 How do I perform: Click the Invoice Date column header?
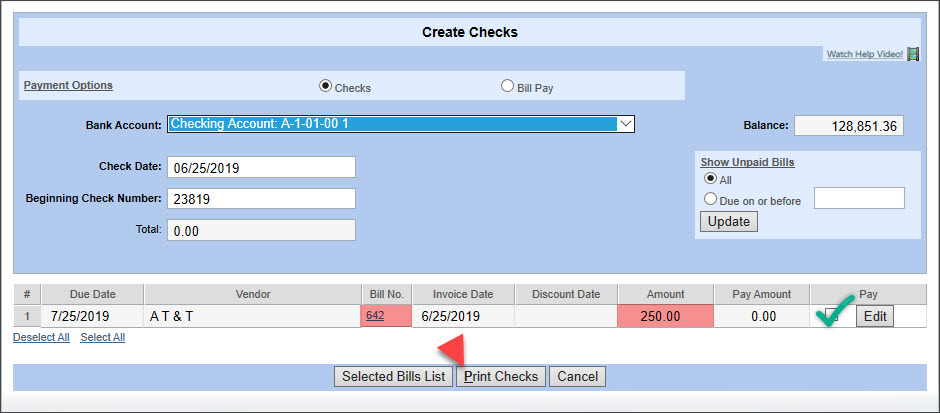(463, 294)
